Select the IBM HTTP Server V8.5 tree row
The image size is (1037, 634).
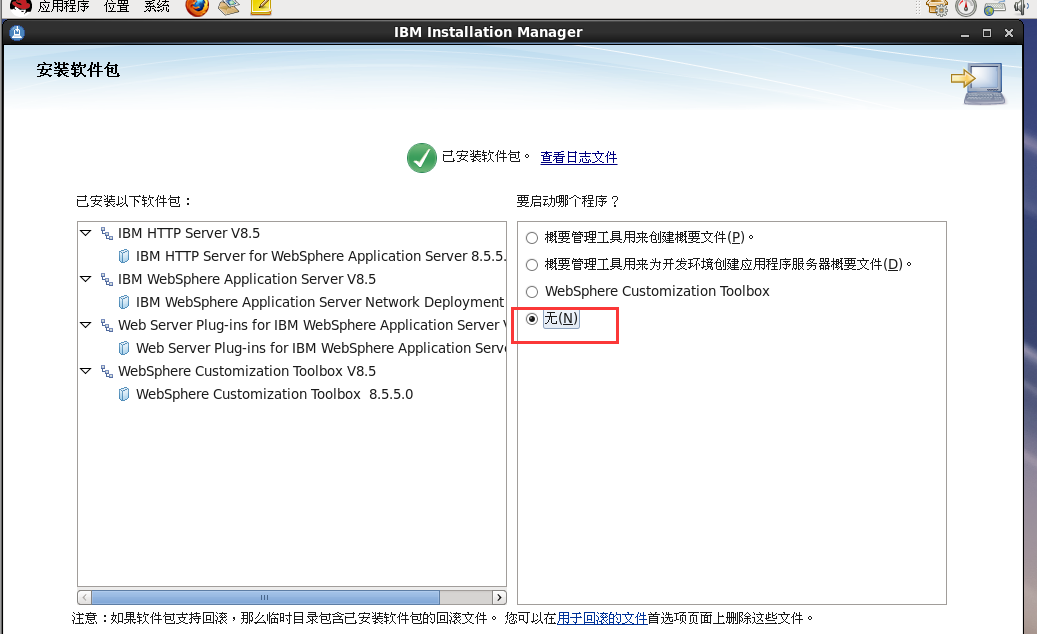point(188,233)
